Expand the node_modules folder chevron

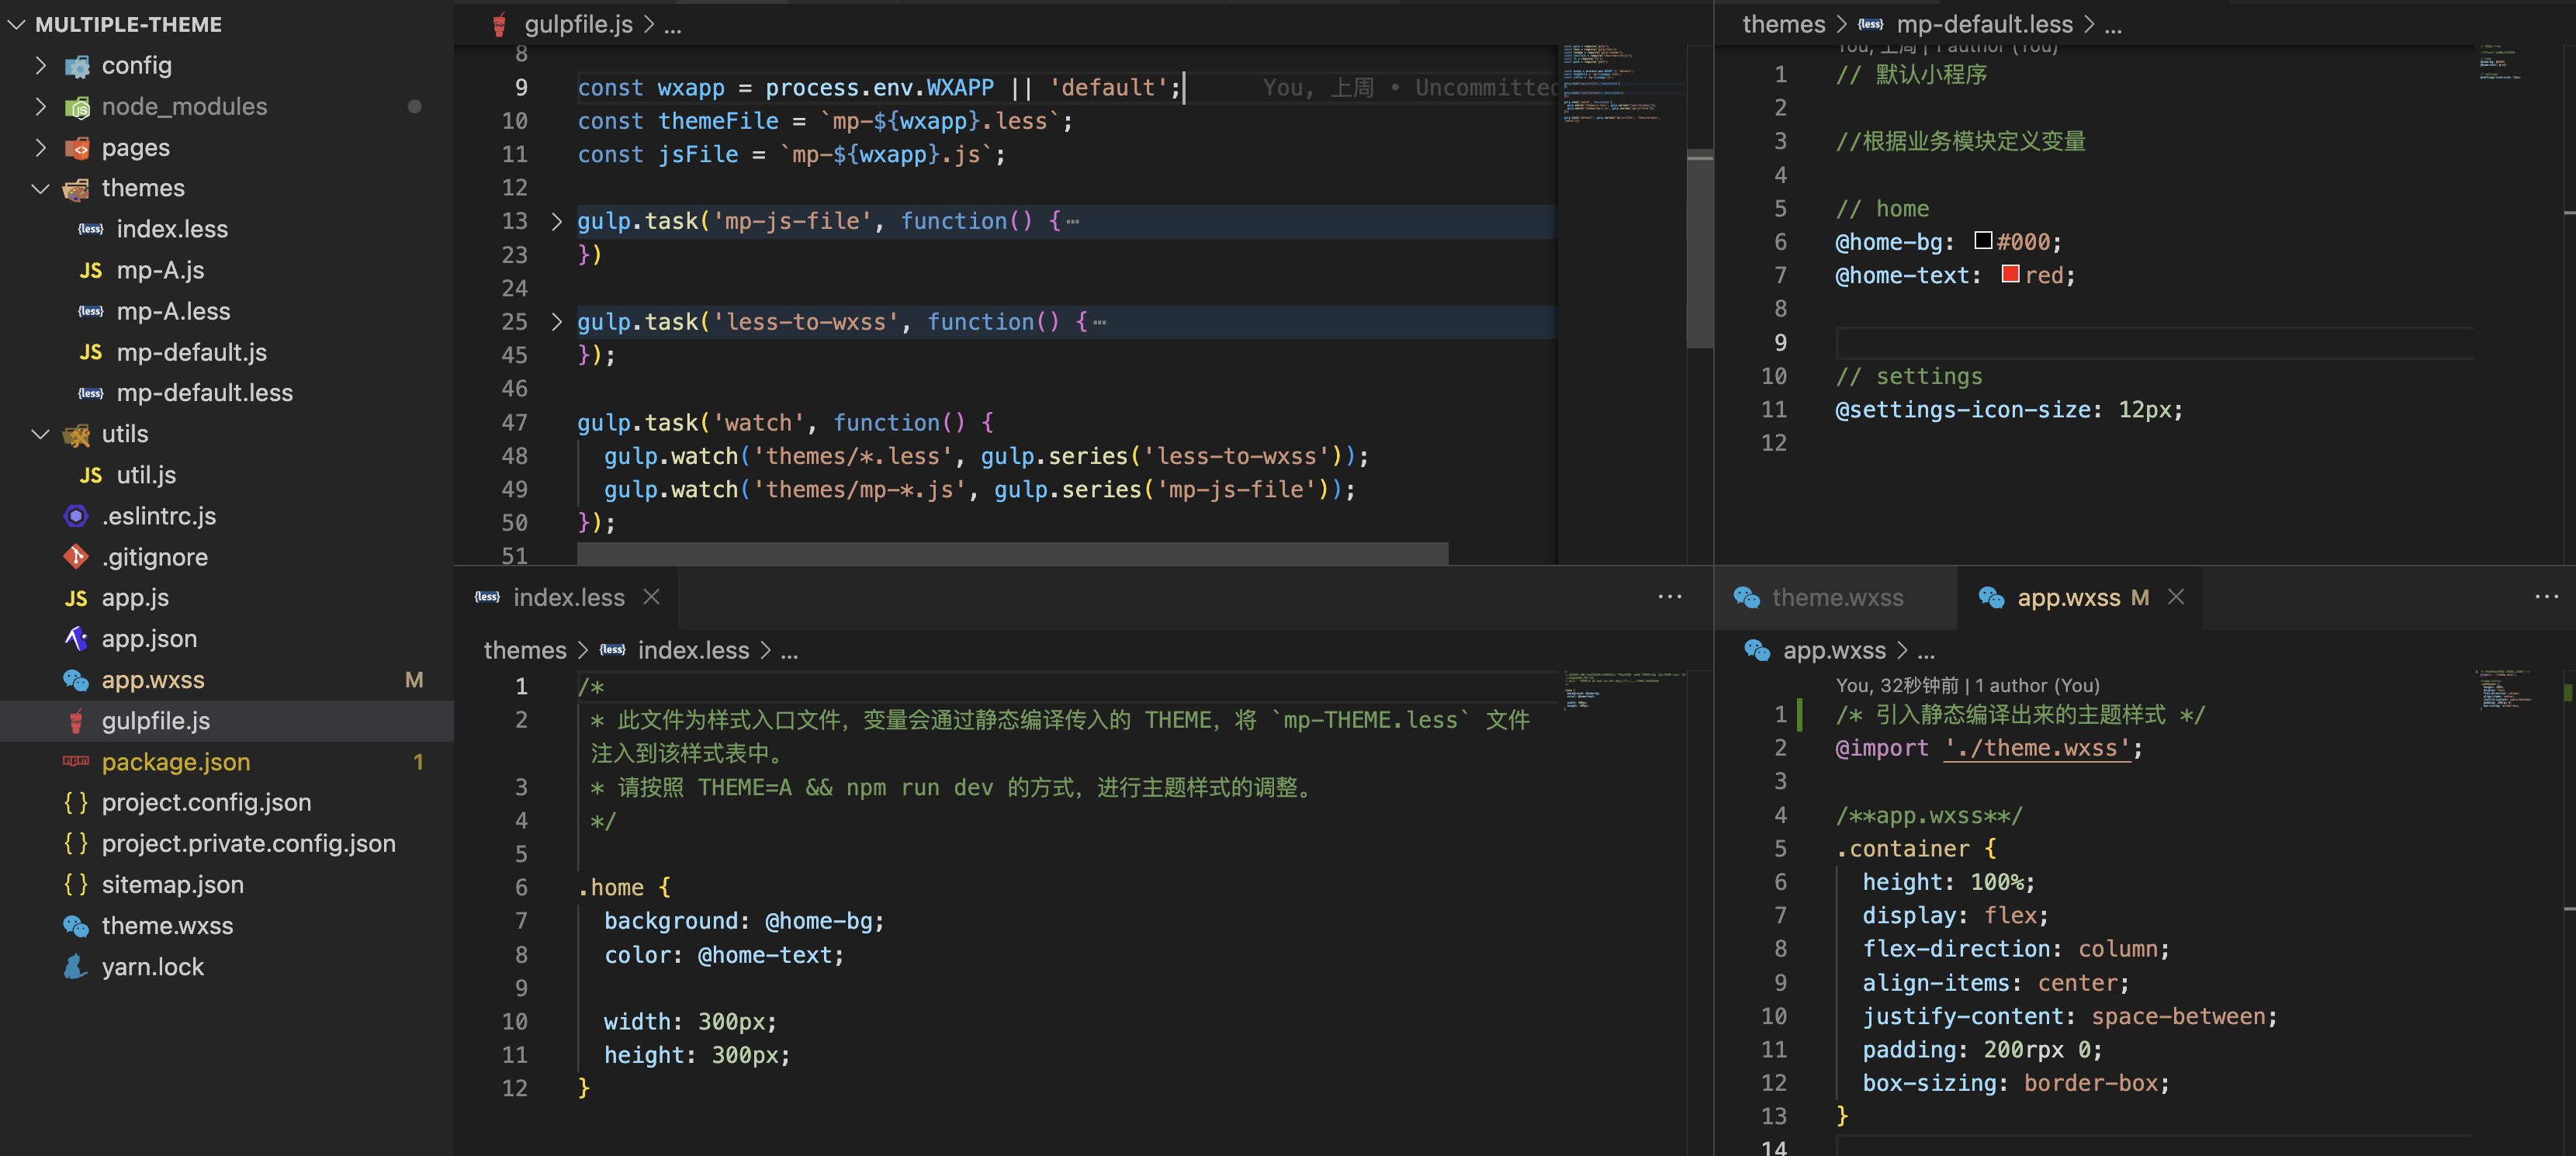pyautogui.click(x=40, y=106)
